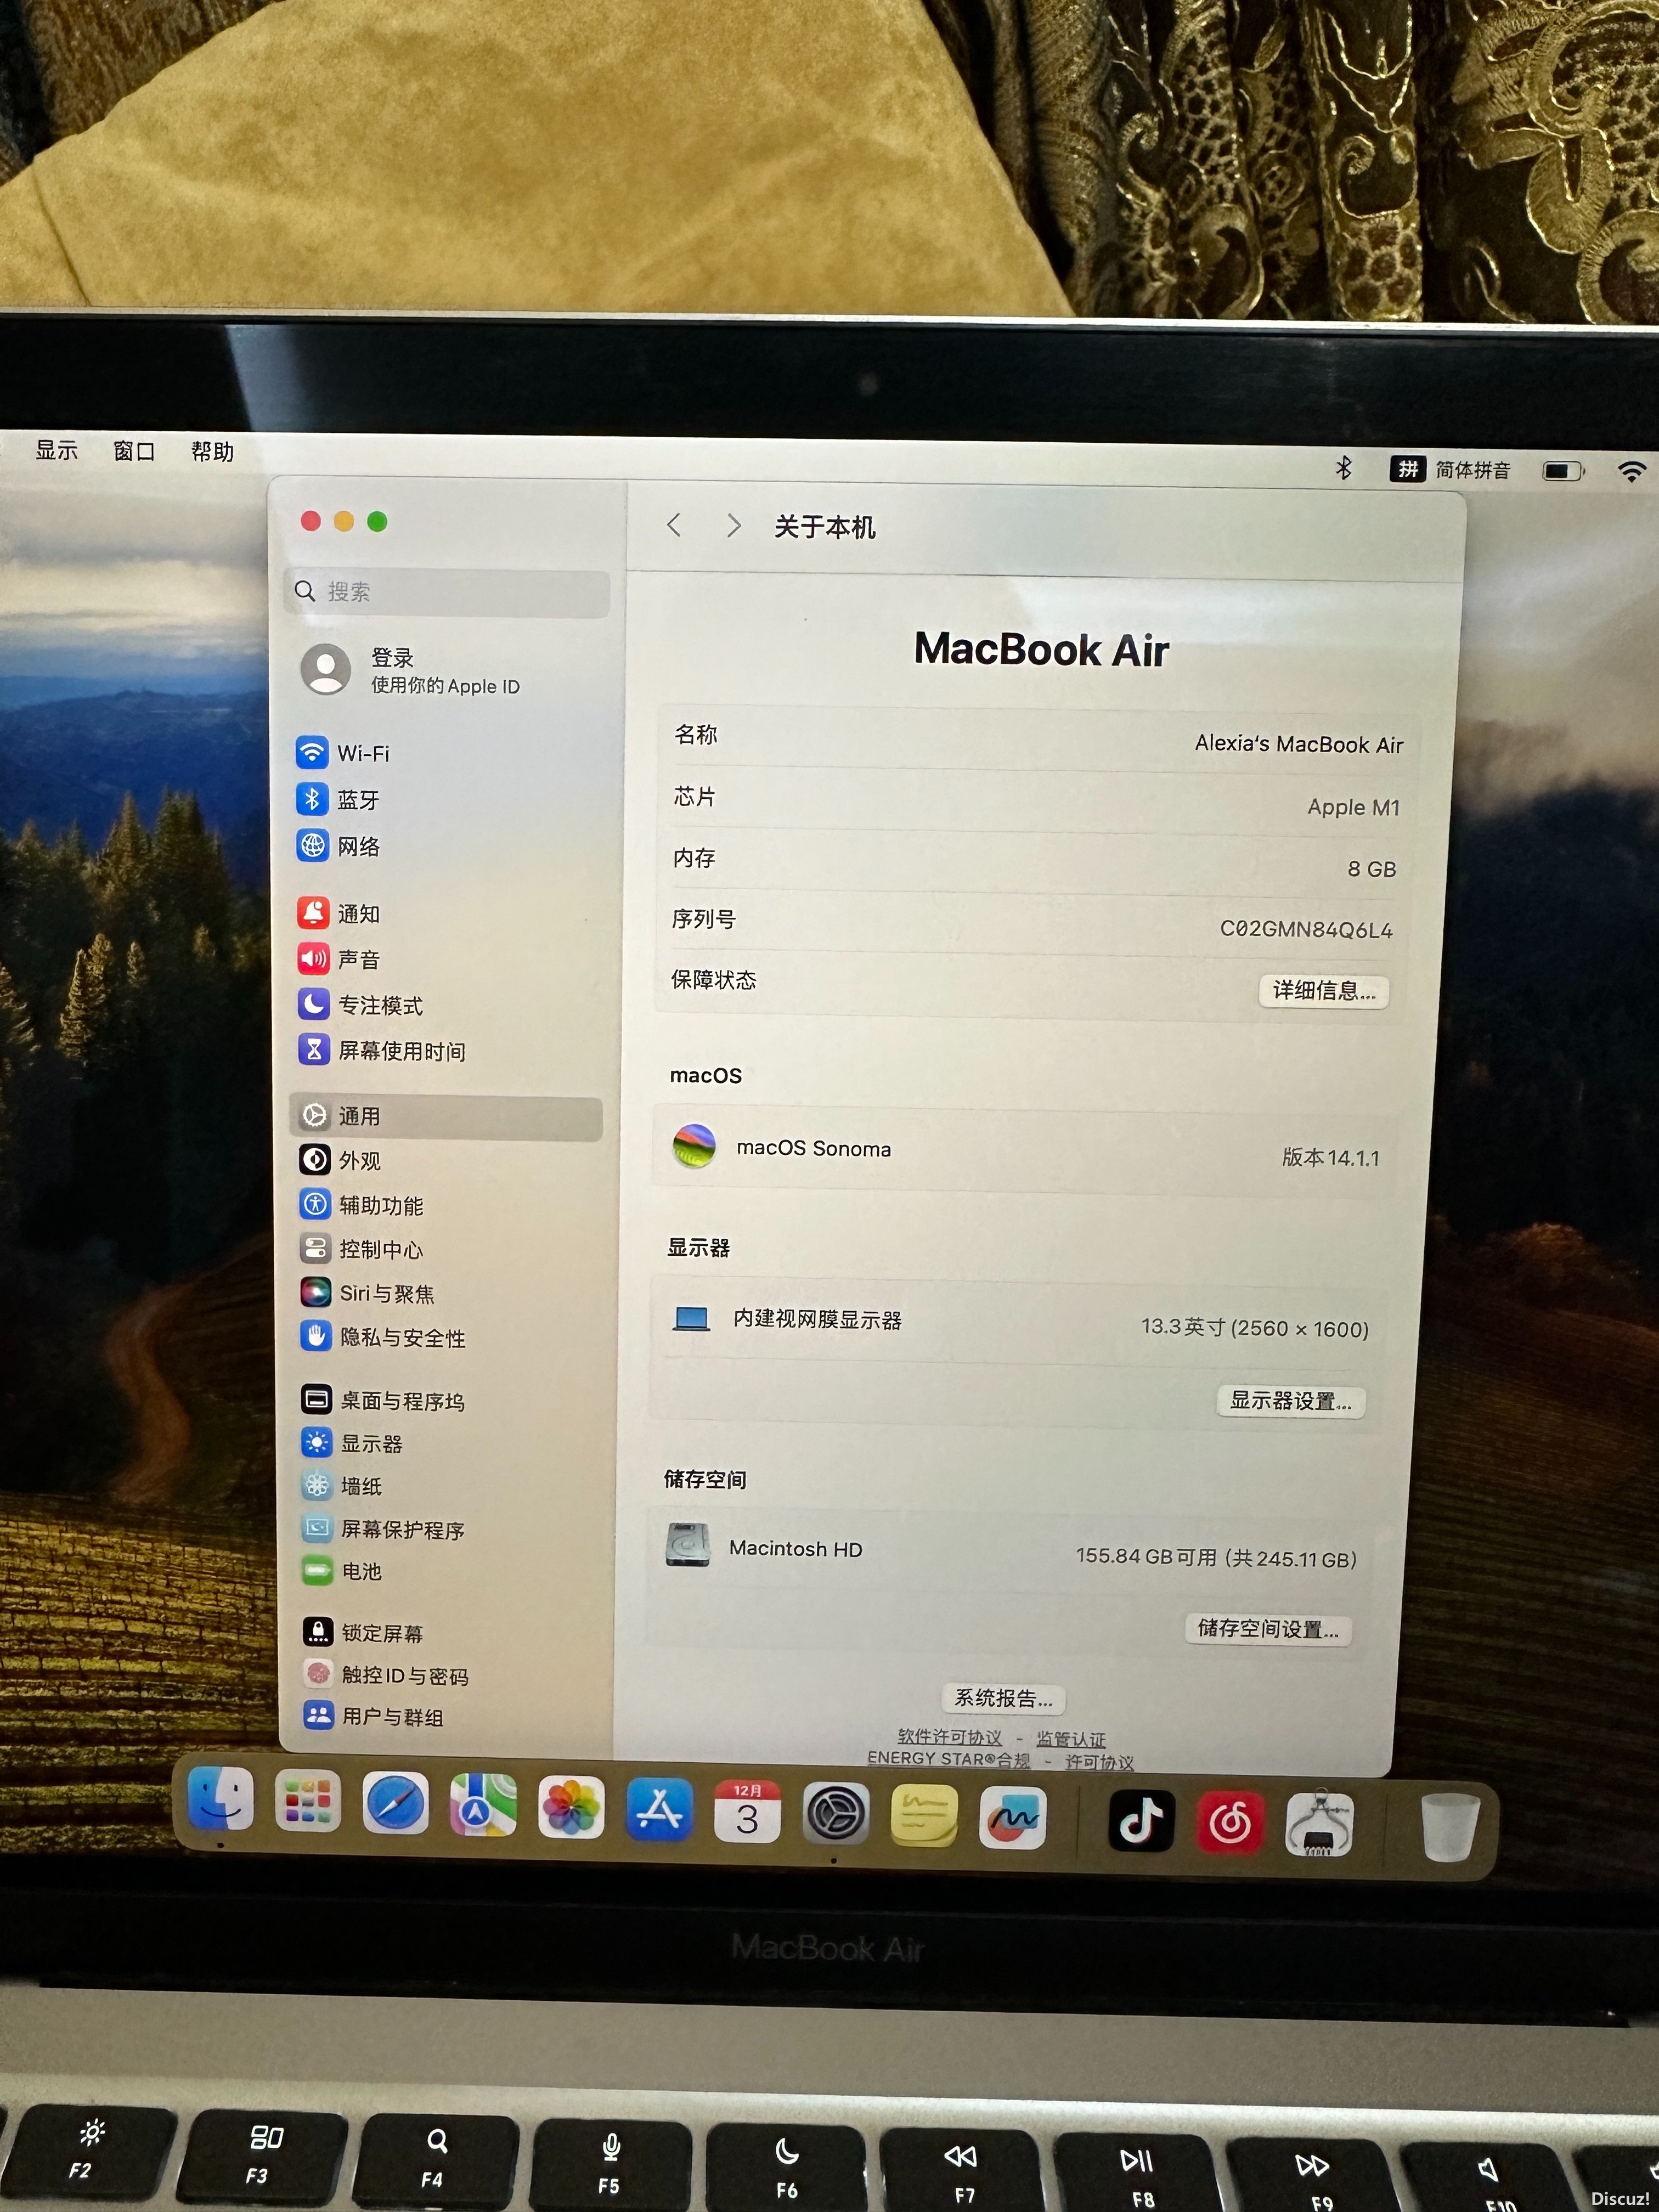Click Wi-Fi icon in menu bar
Image resolution: width=1659 pixels, height=2212 pixels.
(1631, 471)
